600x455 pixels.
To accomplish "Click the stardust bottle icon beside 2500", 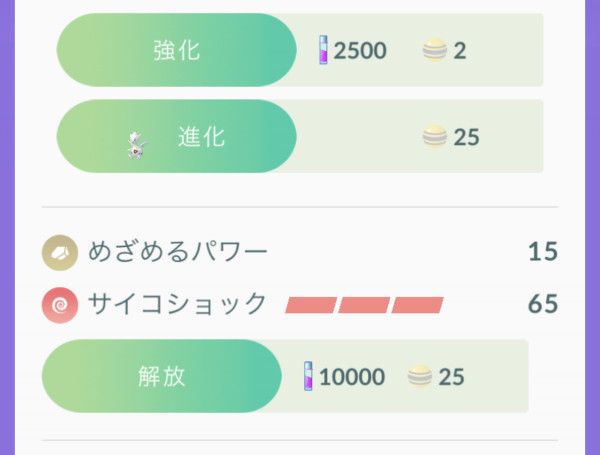I will [x=323, y=50].
